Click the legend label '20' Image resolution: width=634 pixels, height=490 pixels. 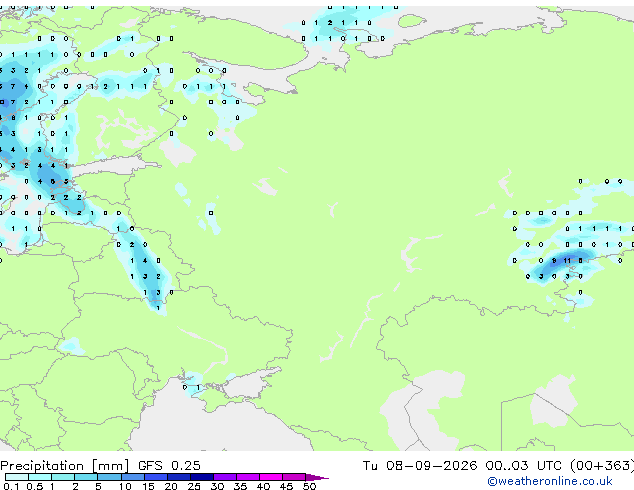(171, 486)
